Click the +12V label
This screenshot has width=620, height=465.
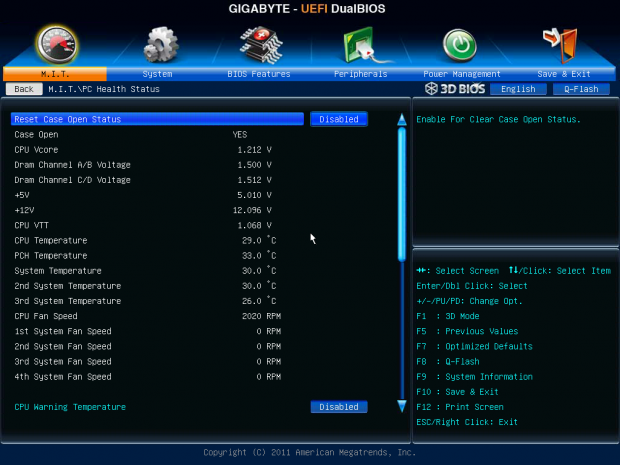coord(24,210)
